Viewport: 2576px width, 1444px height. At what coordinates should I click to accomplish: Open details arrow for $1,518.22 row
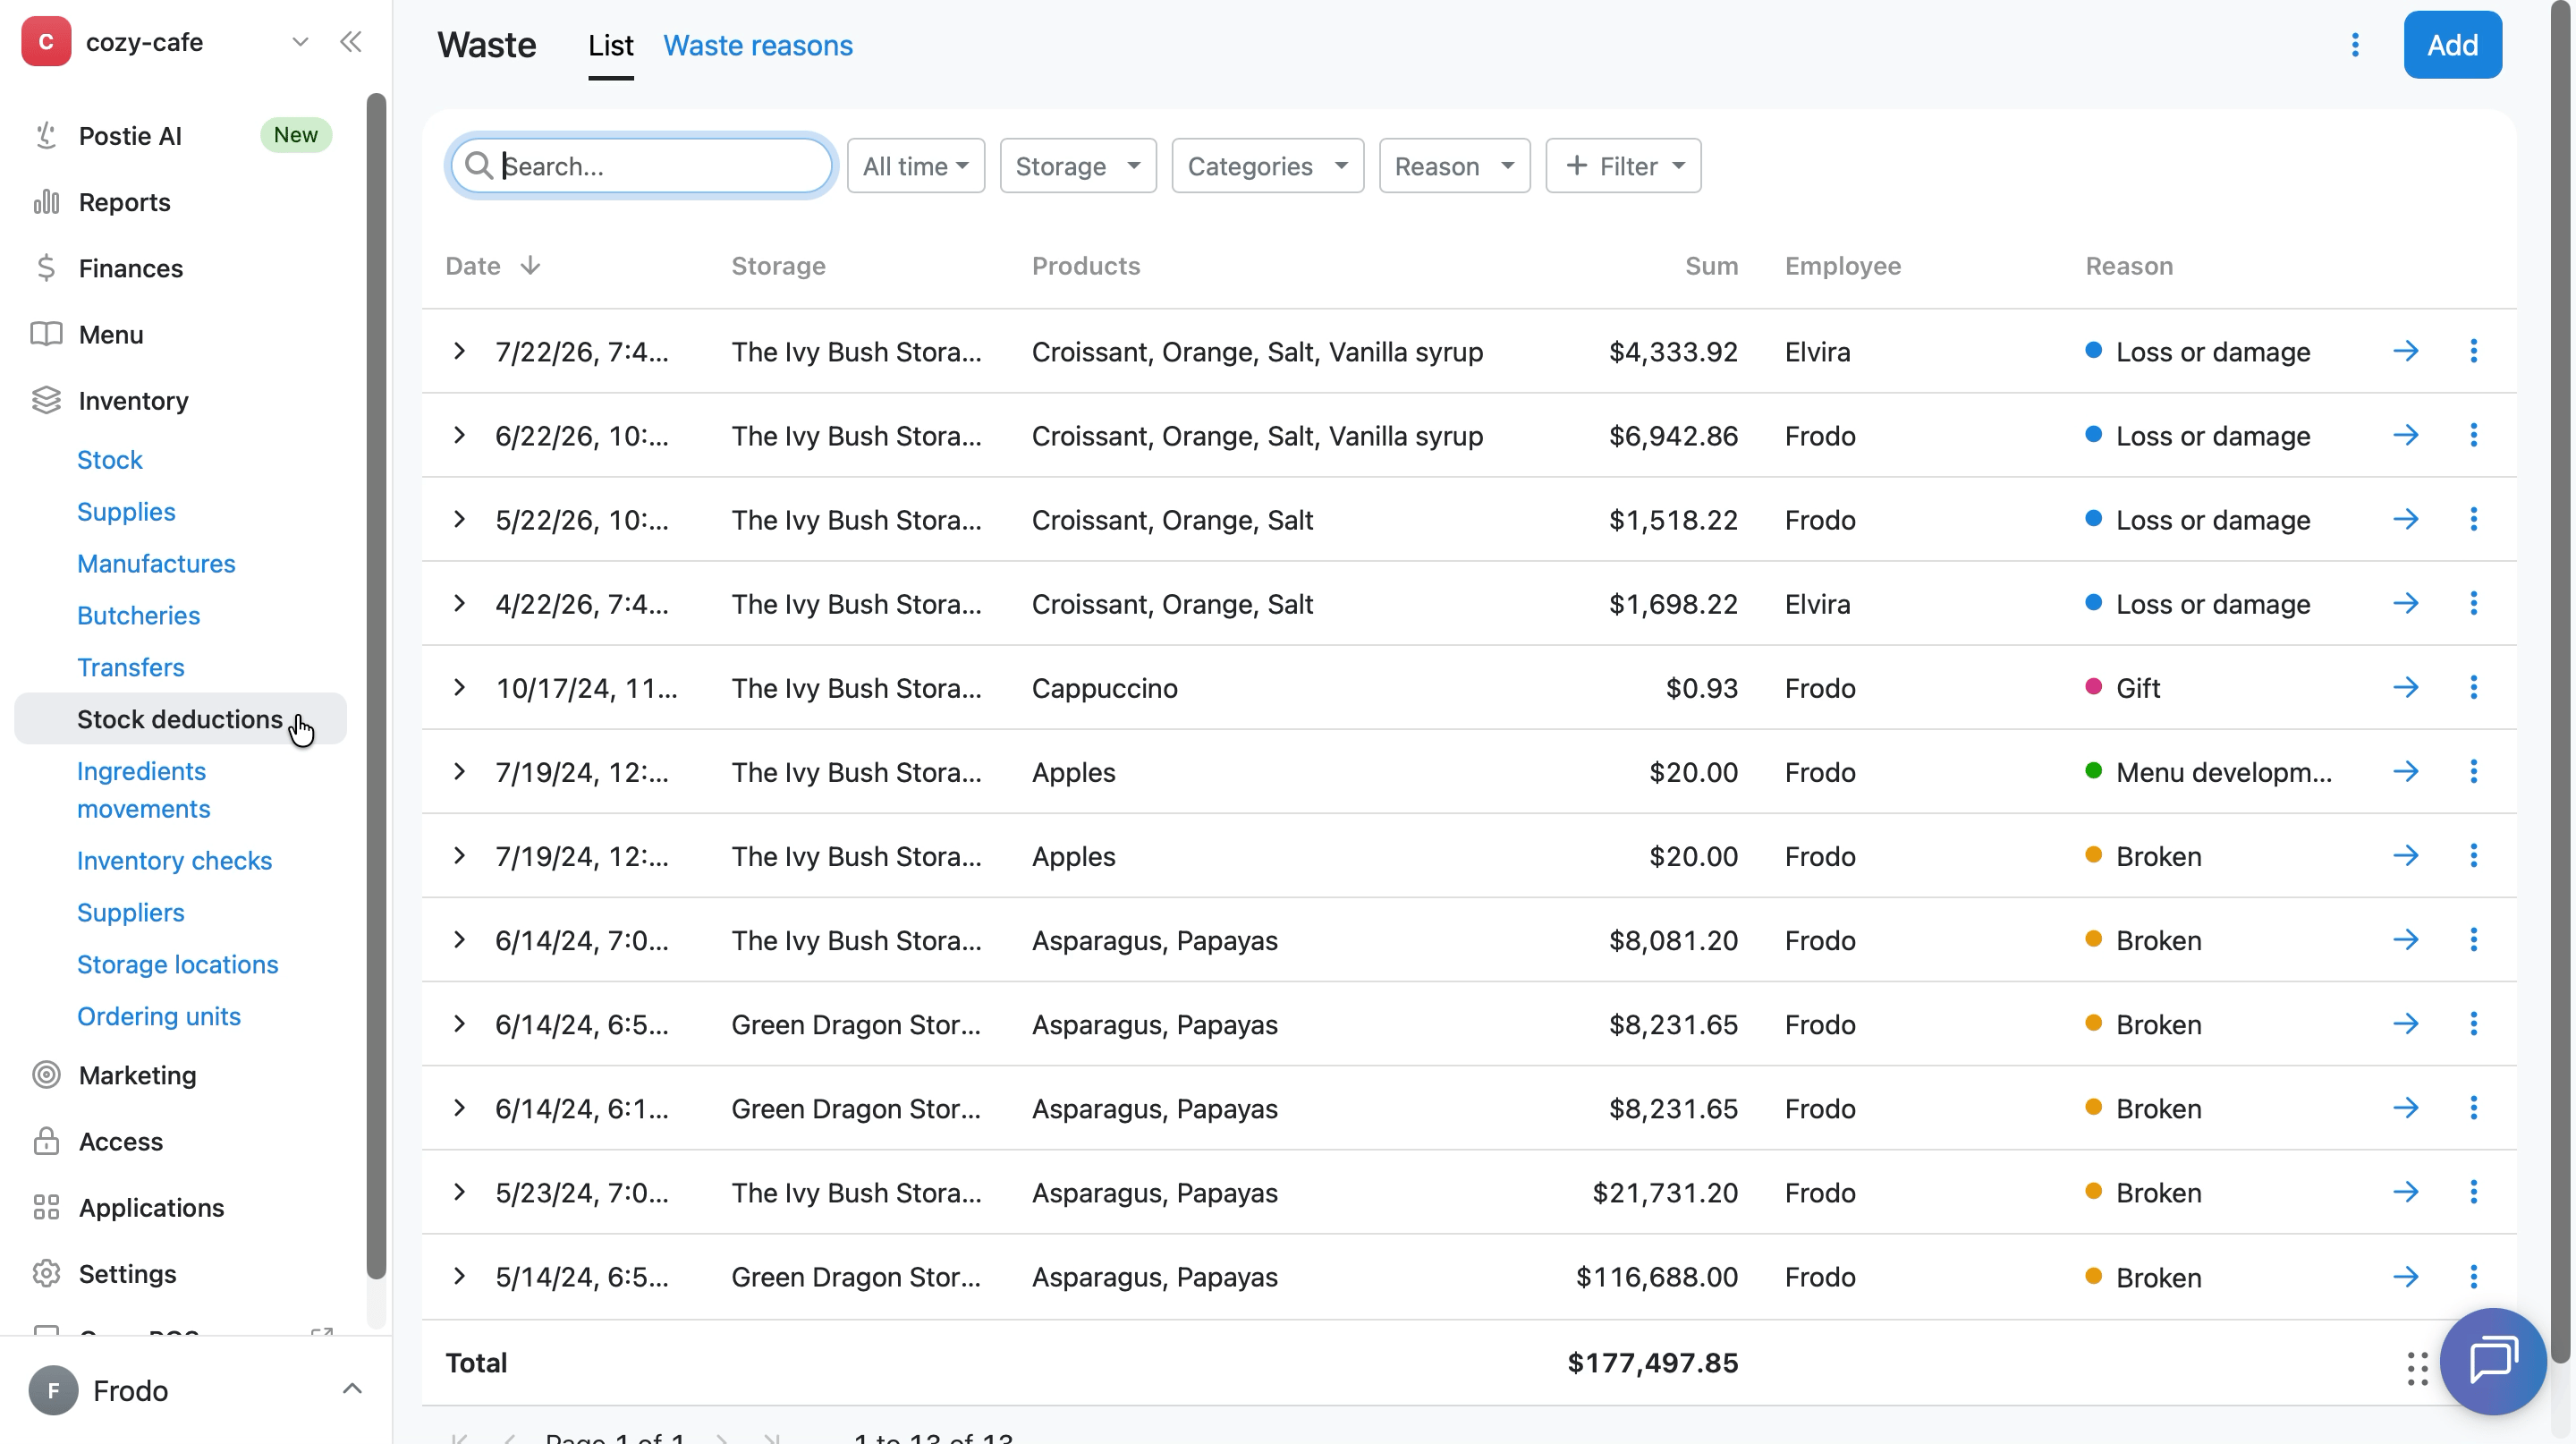[2405, 519]
